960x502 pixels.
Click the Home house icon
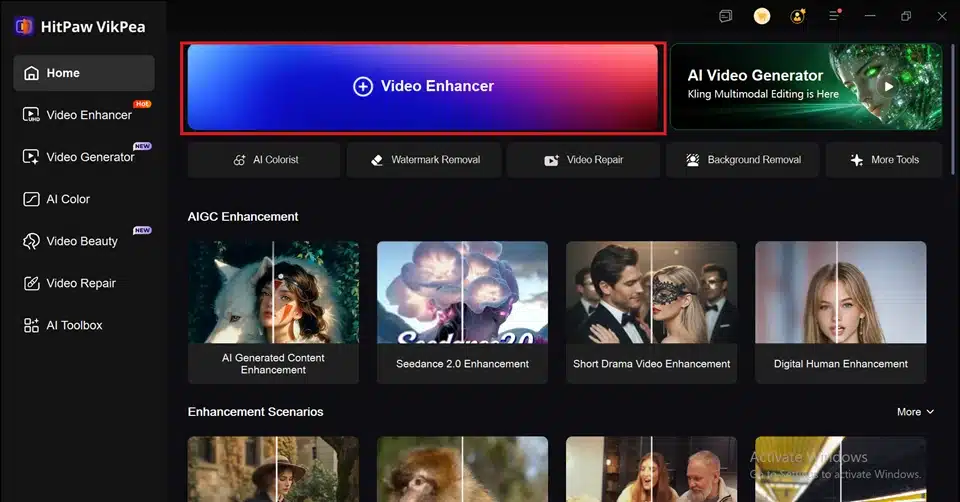(x=31, y=73)
